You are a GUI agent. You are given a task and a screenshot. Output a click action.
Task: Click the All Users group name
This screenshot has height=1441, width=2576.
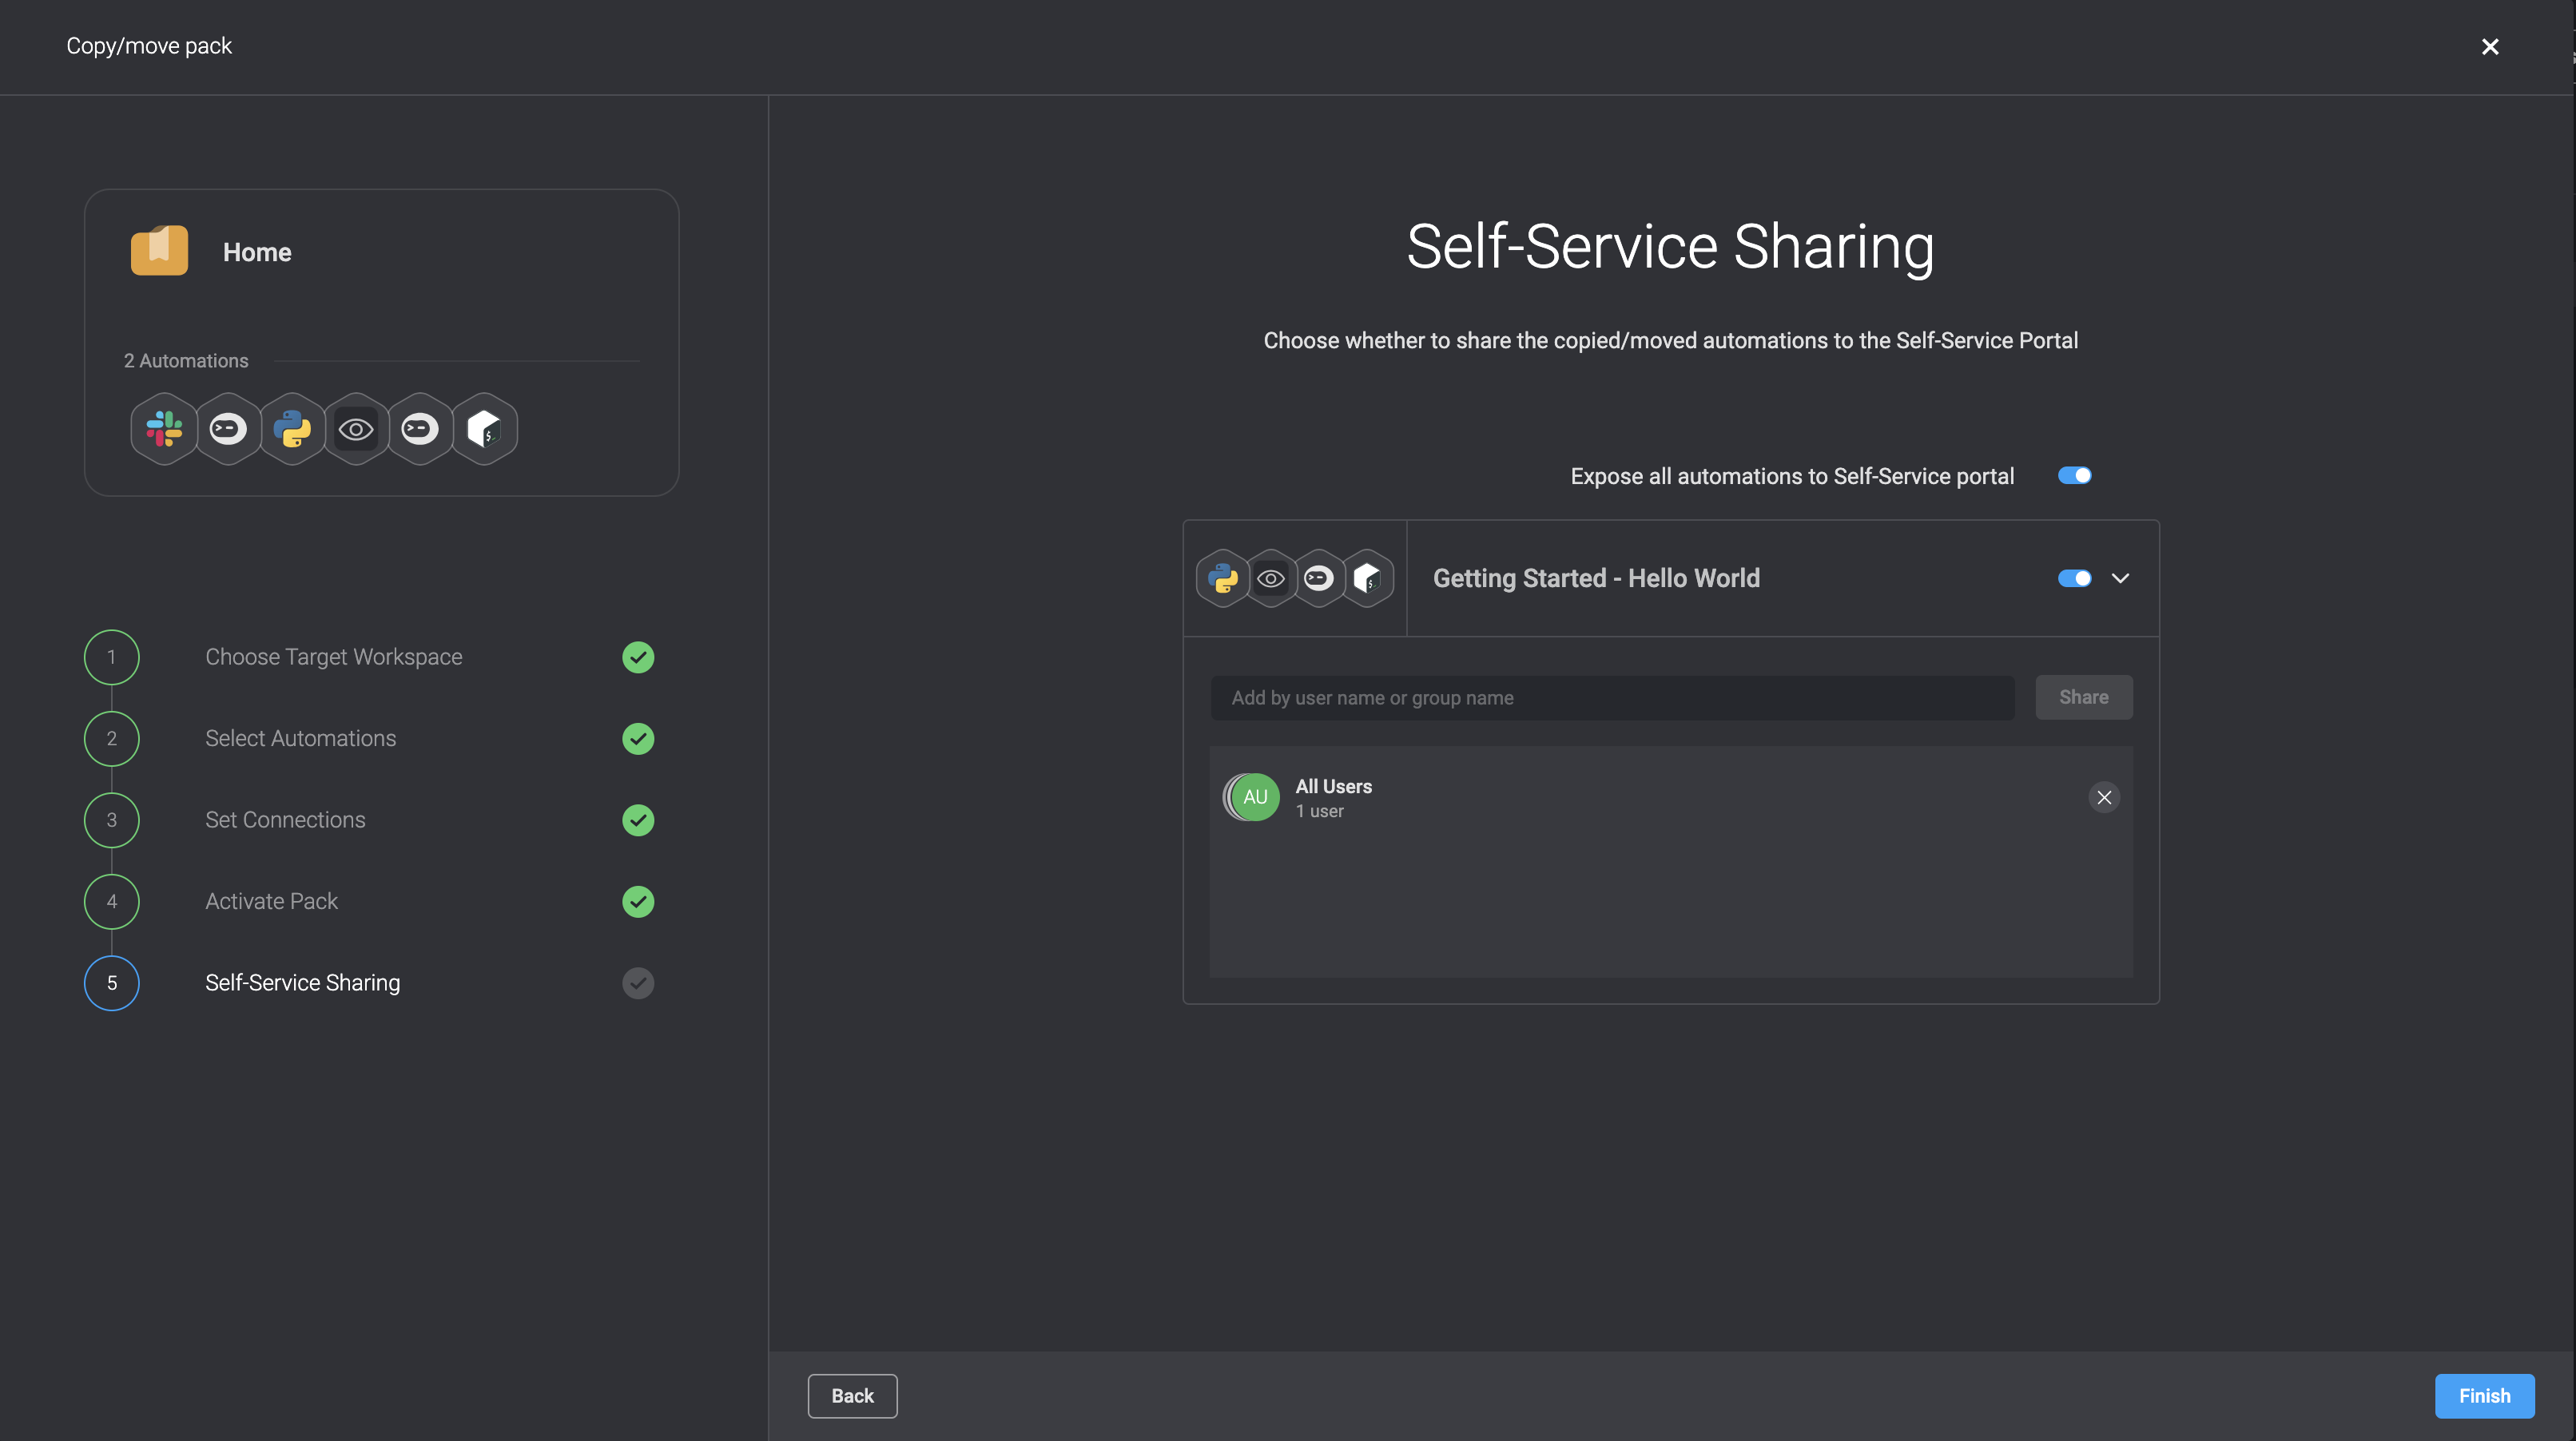coord(1333,786)
